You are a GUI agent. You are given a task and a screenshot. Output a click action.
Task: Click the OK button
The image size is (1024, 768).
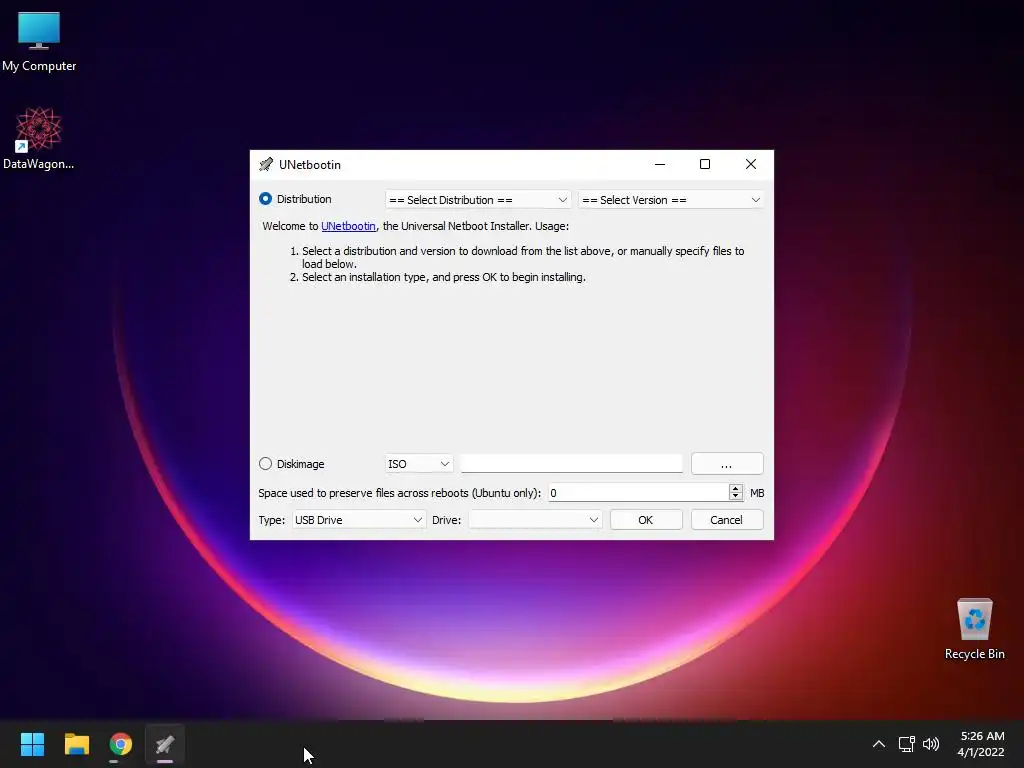click(646, 520)
